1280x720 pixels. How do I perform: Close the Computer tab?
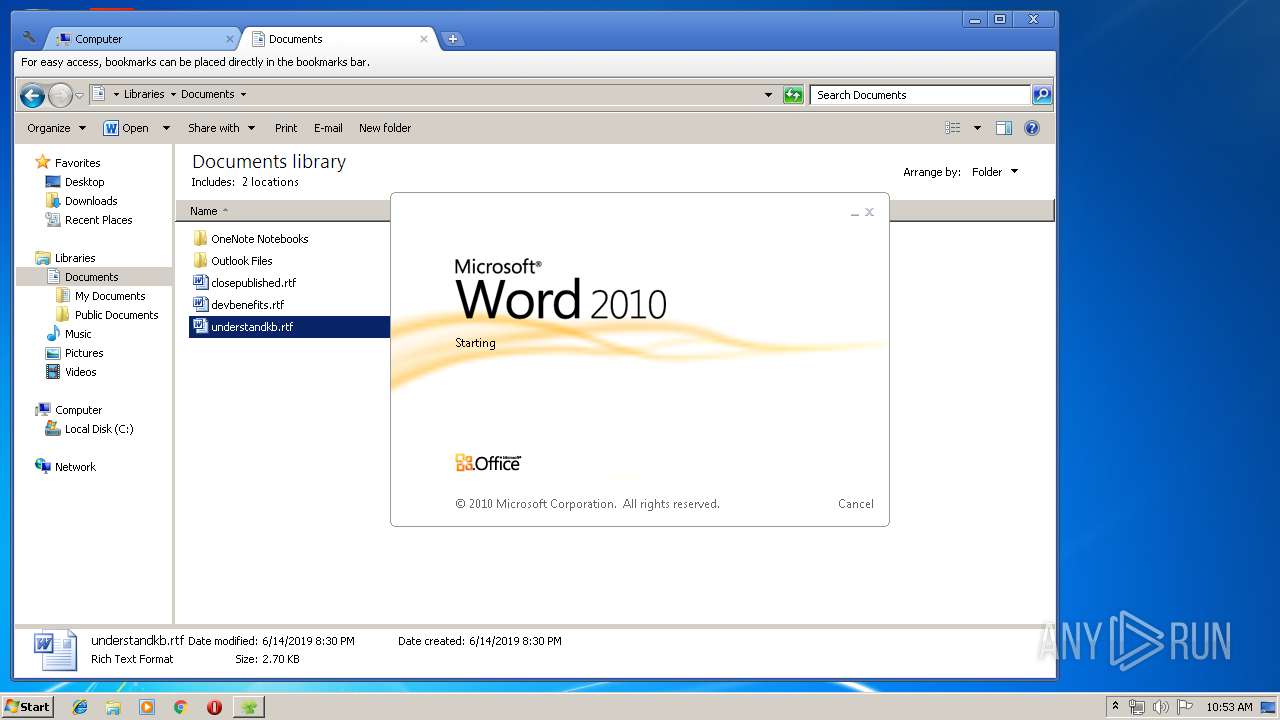coord(229,39)
